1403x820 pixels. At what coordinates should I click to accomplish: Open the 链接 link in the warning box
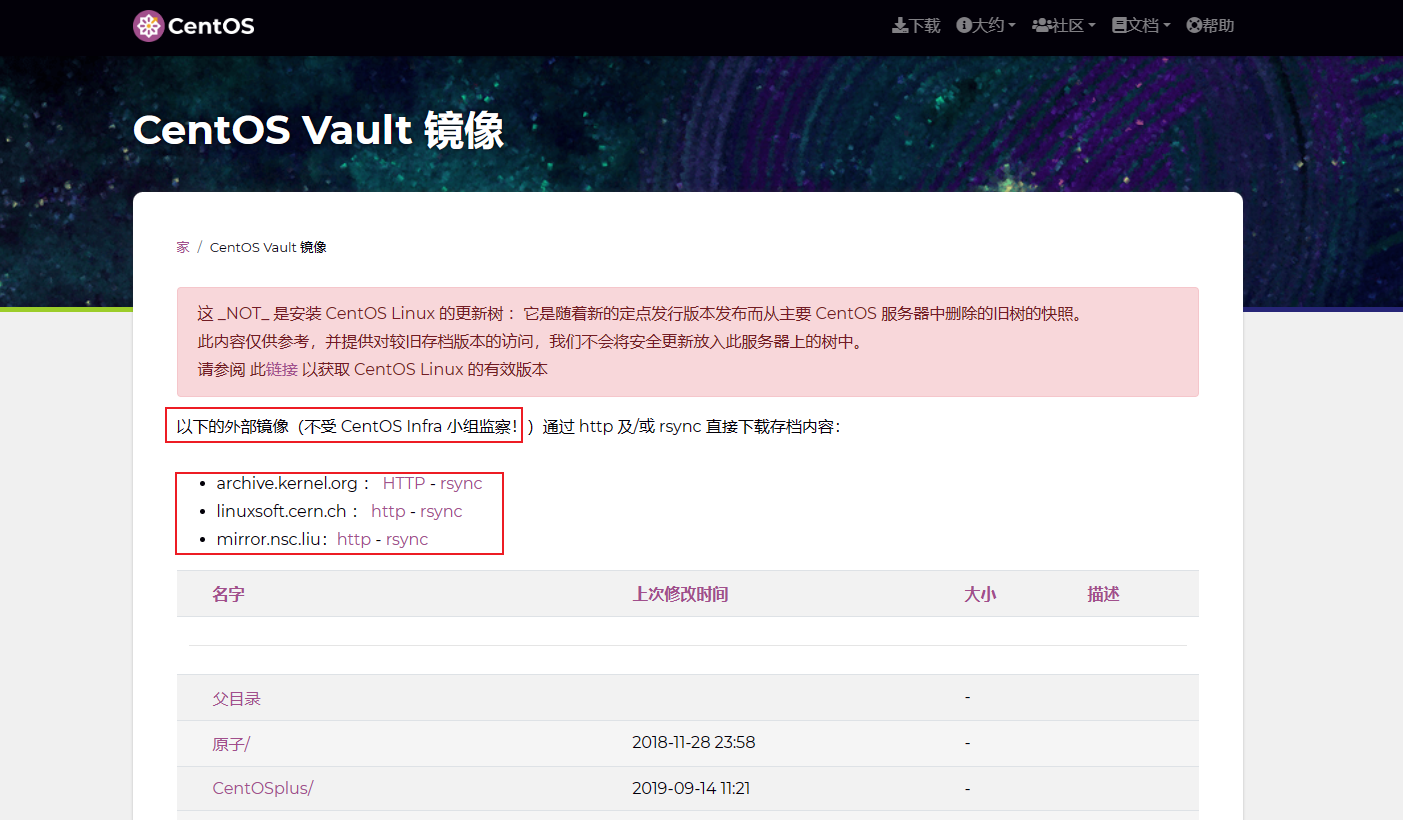pos(282,369)
